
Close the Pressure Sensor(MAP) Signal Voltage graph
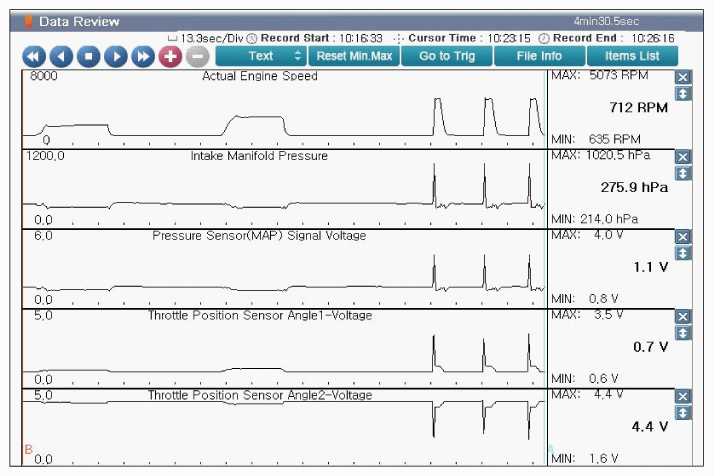[683, 237]
